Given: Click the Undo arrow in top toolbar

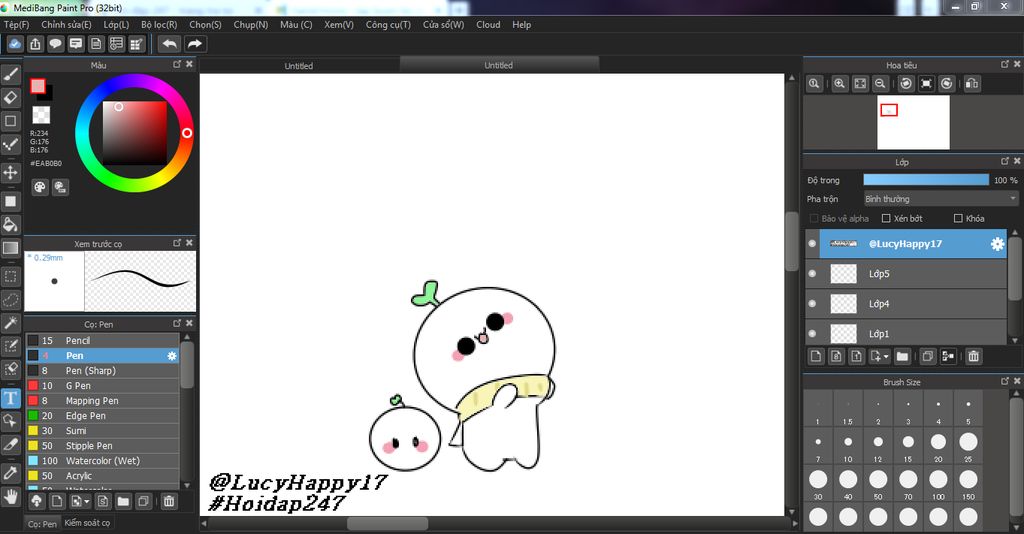Looking at the screenshot, I should pos(170,44).
